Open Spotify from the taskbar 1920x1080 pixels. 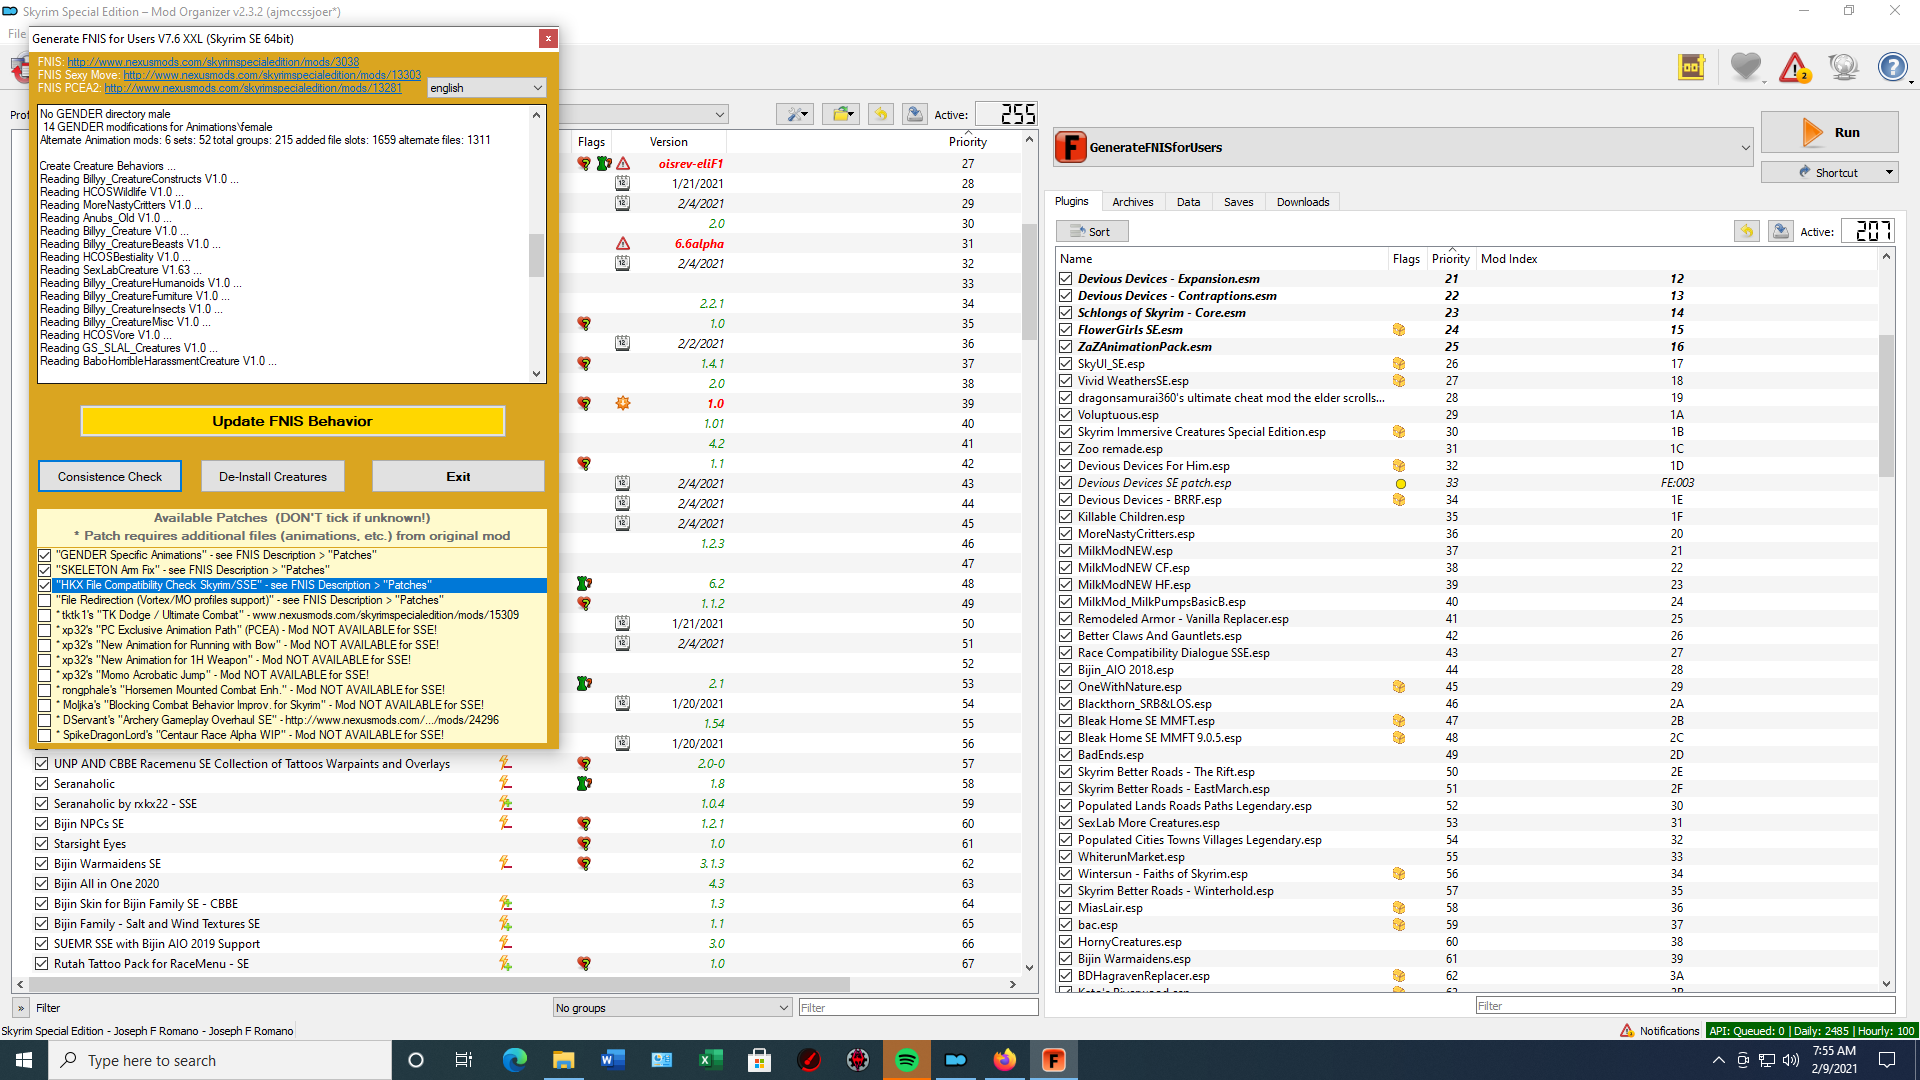(907, 1060)
